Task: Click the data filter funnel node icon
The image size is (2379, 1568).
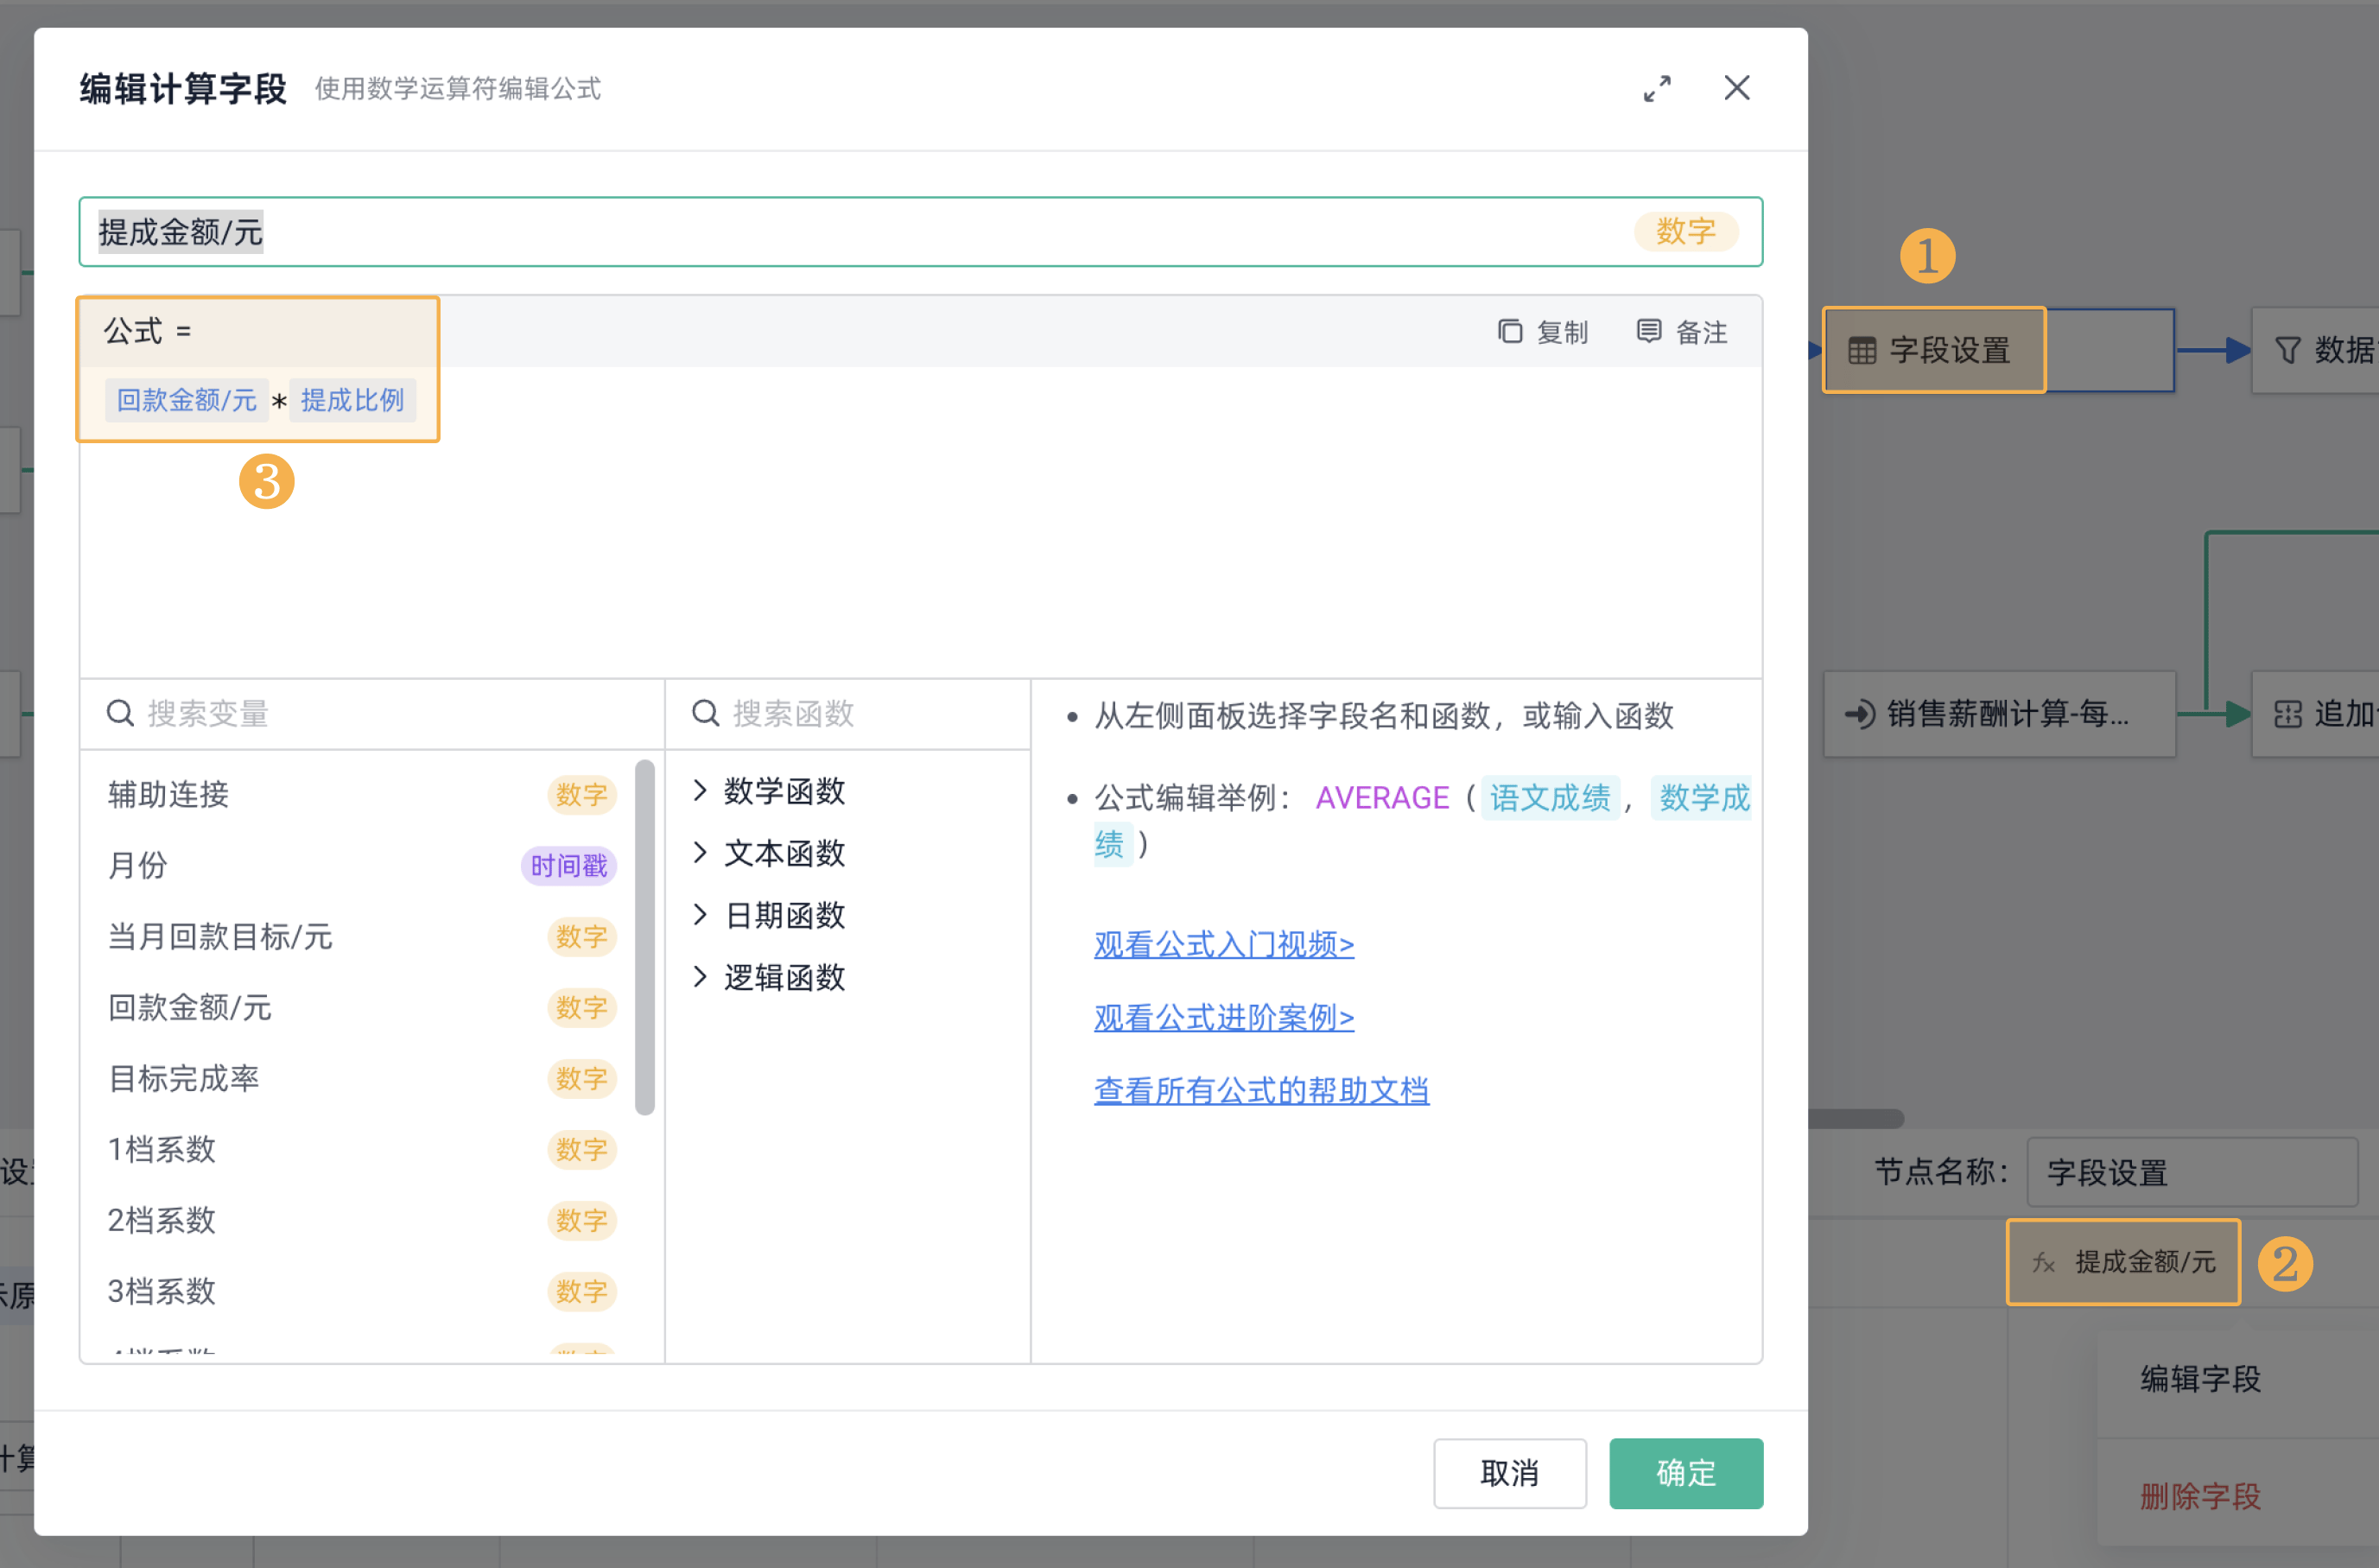Action: click(x=2287, y=351)
